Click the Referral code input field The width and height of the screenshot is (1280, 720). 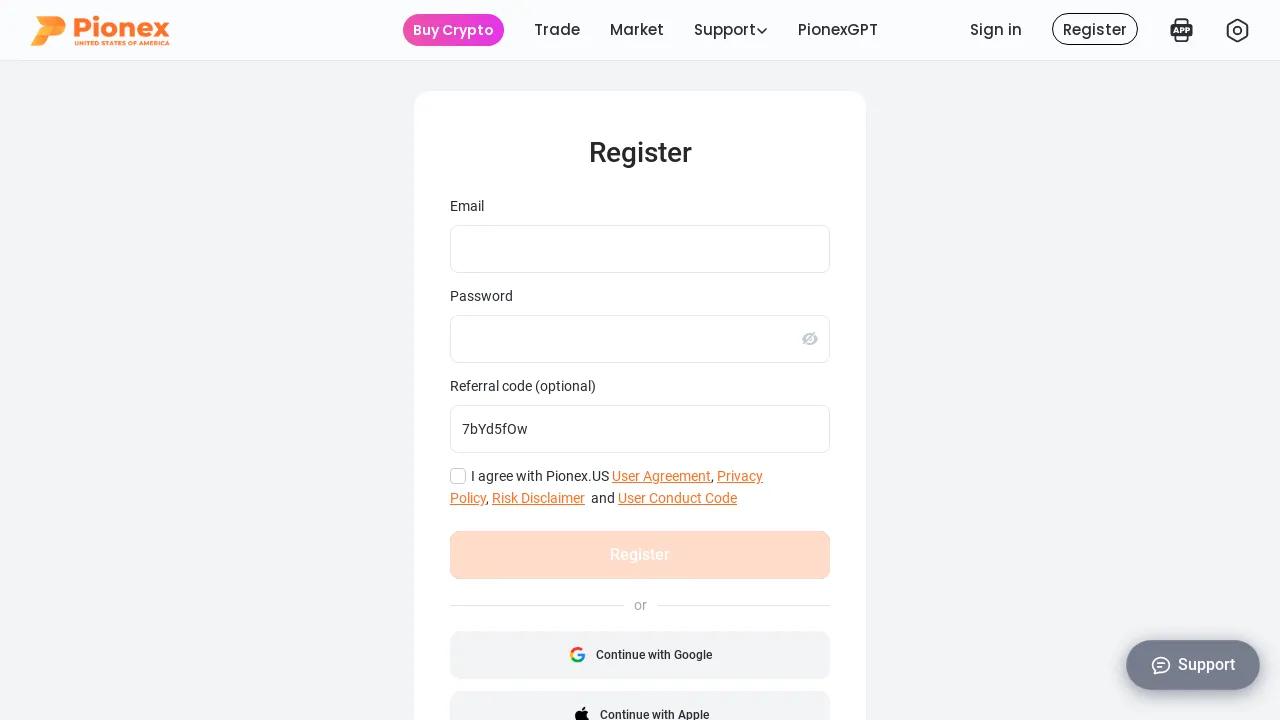tap(640, 429)
